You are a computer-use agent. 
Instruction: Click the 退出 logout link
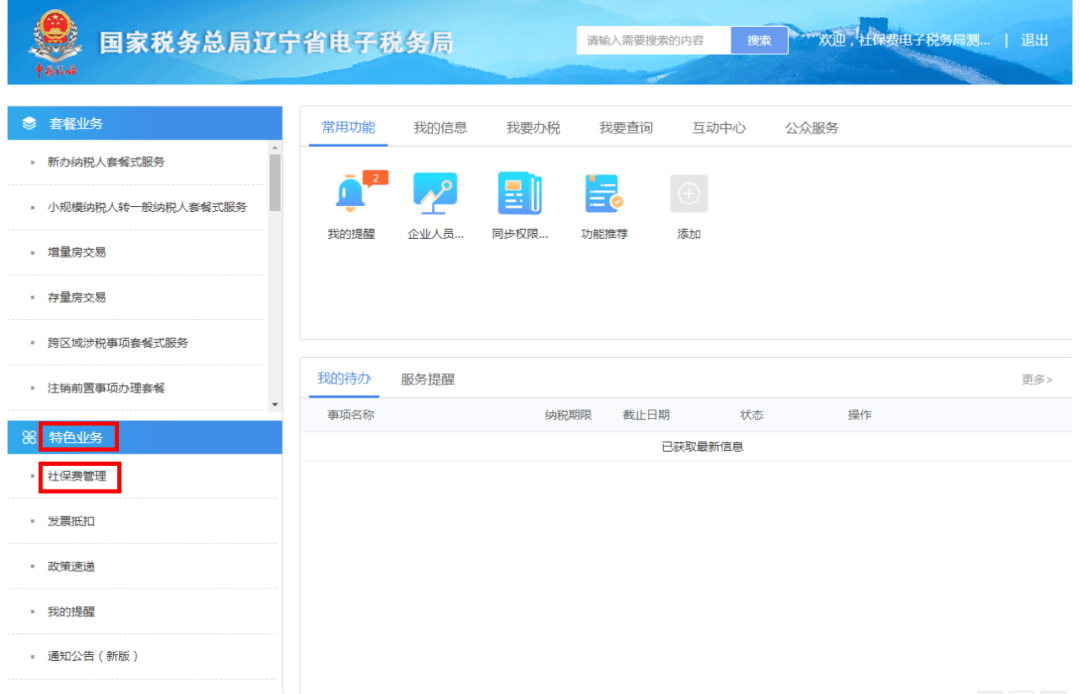click(1035, 40)
